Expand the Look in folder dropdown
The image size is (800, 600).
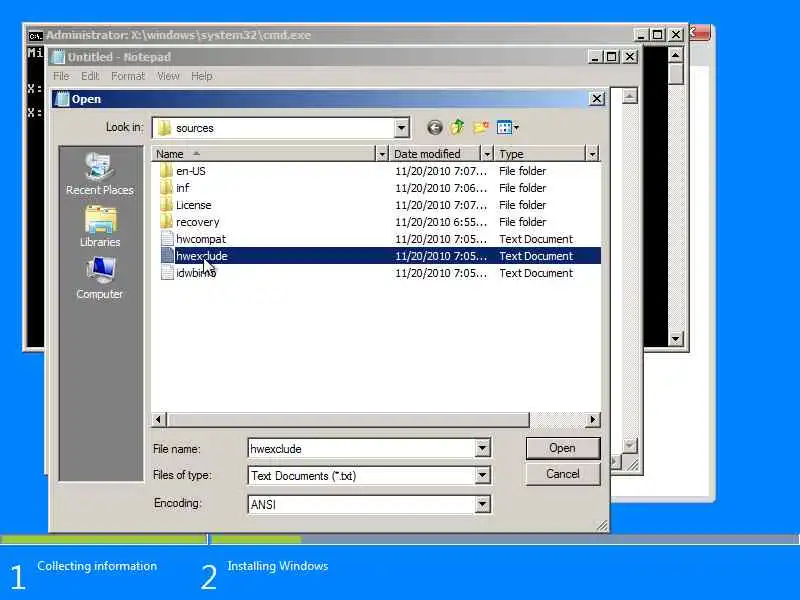tap(401, 128)
